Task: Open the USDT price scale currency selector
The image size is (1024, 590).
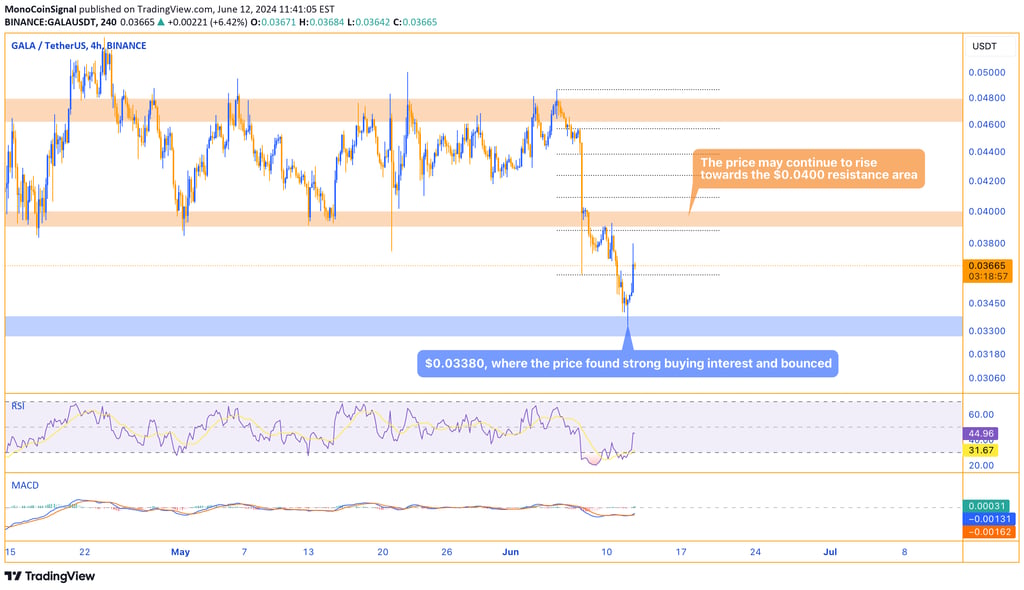Action: click(983, 45)
